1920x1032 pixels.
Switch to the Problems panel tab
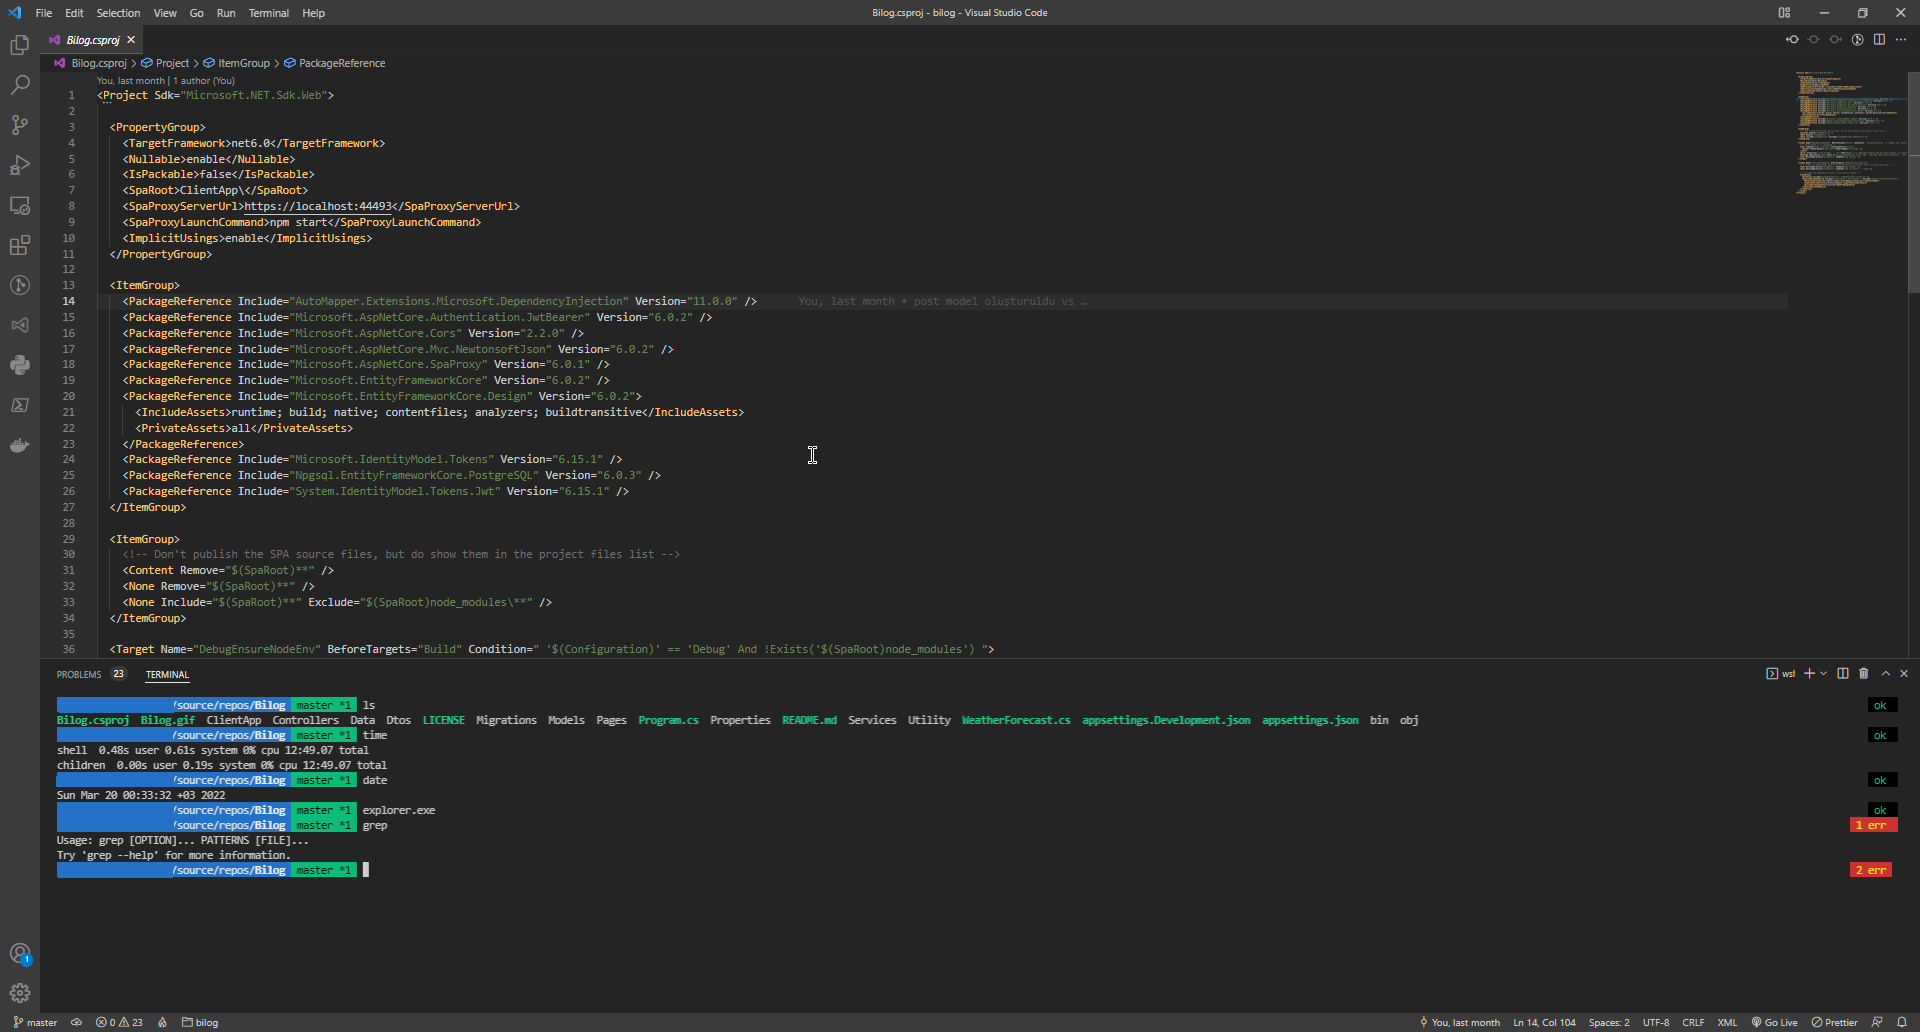[79, 674]
